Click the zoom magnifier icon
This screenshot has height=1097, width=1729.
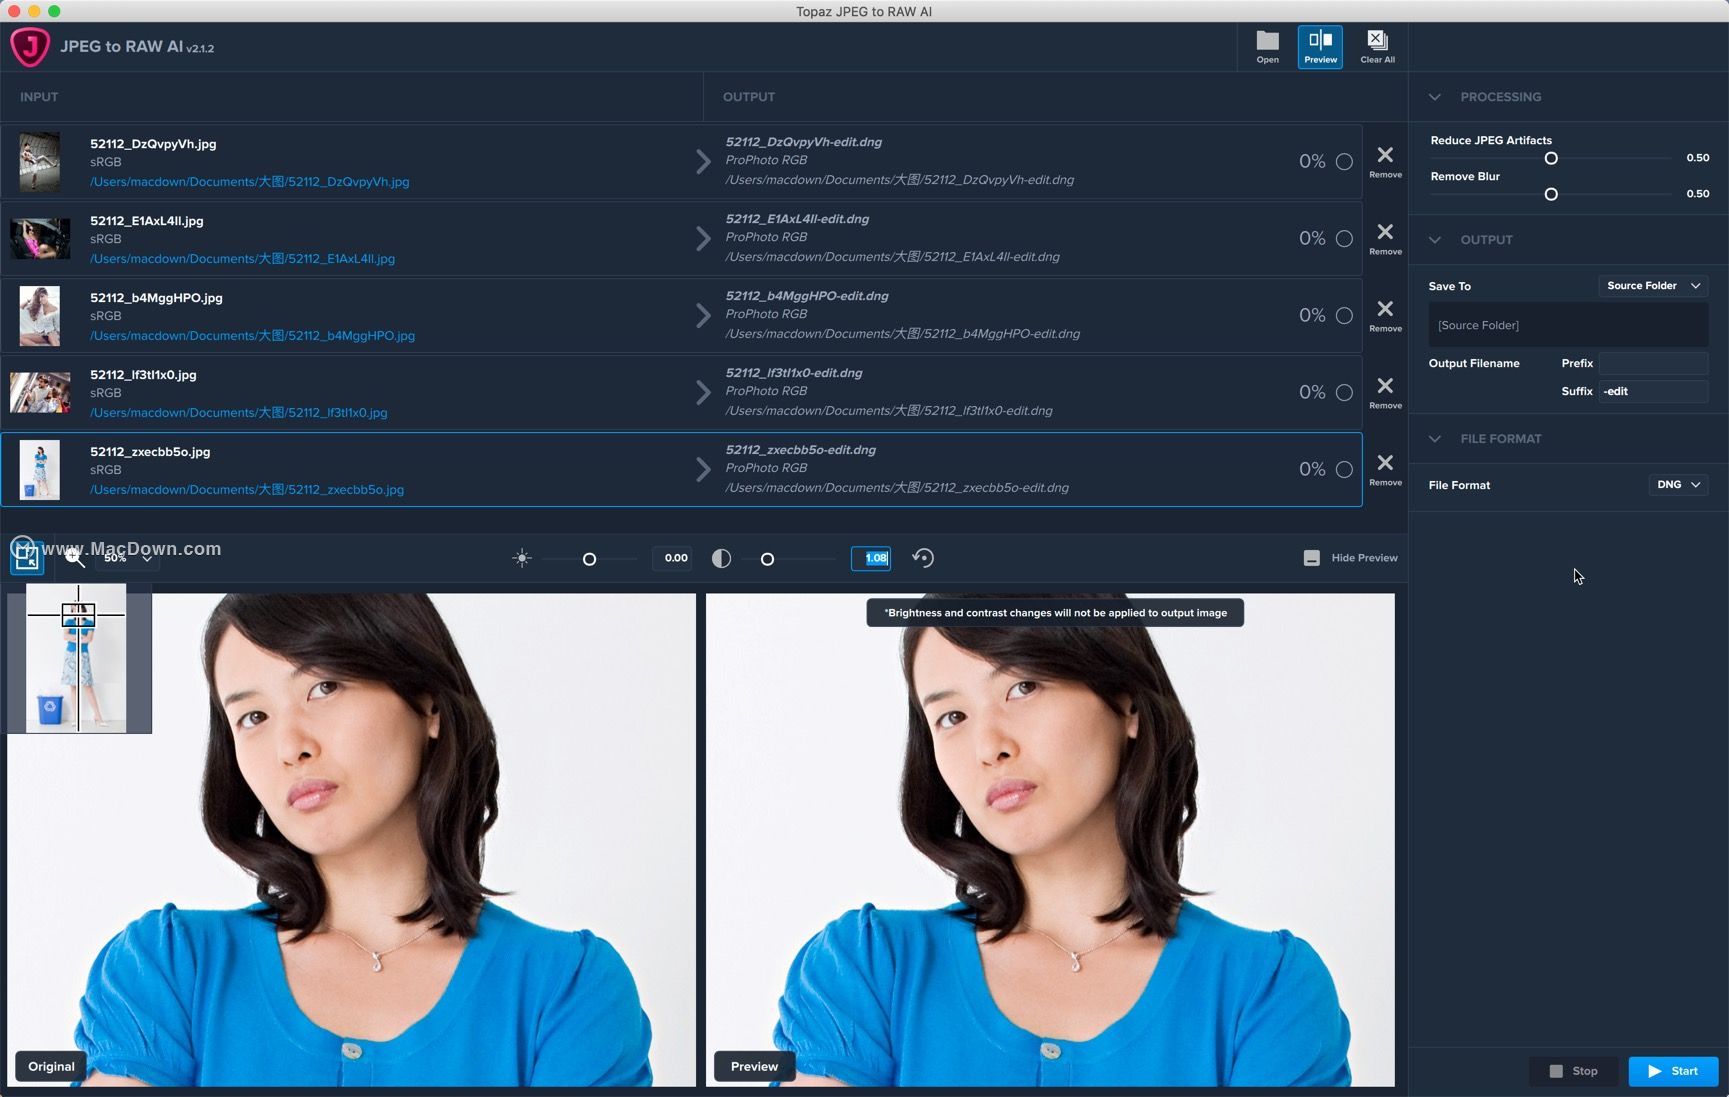pyautogui.click(x=74, y=558)
